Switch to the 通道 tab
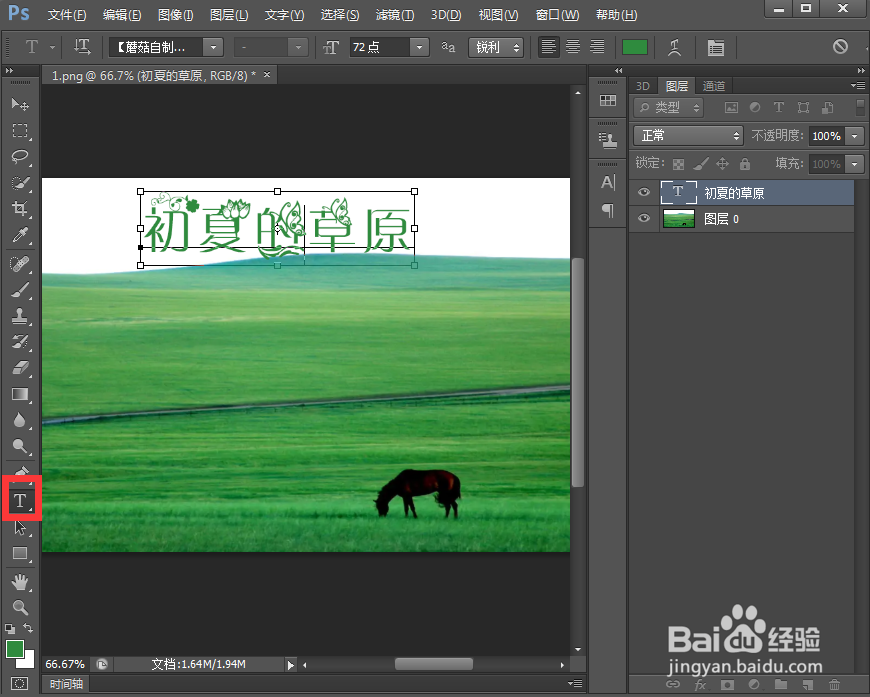 713,86
